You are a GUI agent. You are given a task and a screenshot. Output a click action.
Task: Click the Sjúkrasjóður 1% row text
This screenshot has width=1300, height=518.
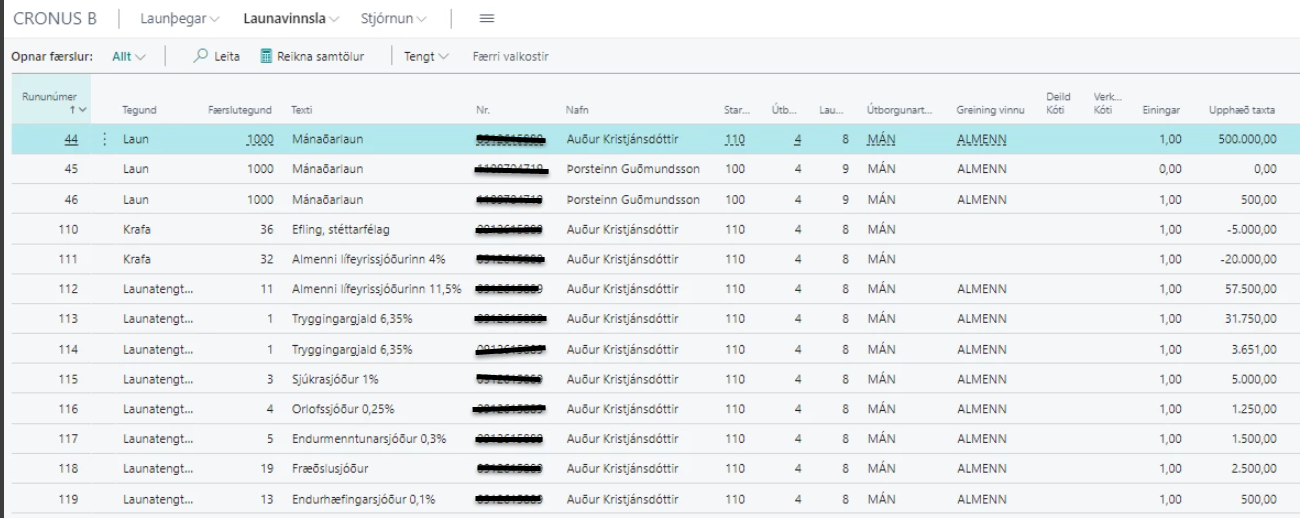point(335,380)
